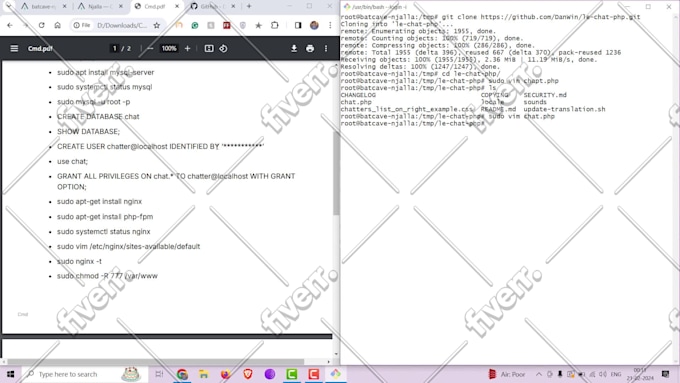Click 'sudo chmod -R 777 /var/www' line

tap(107, 276)
